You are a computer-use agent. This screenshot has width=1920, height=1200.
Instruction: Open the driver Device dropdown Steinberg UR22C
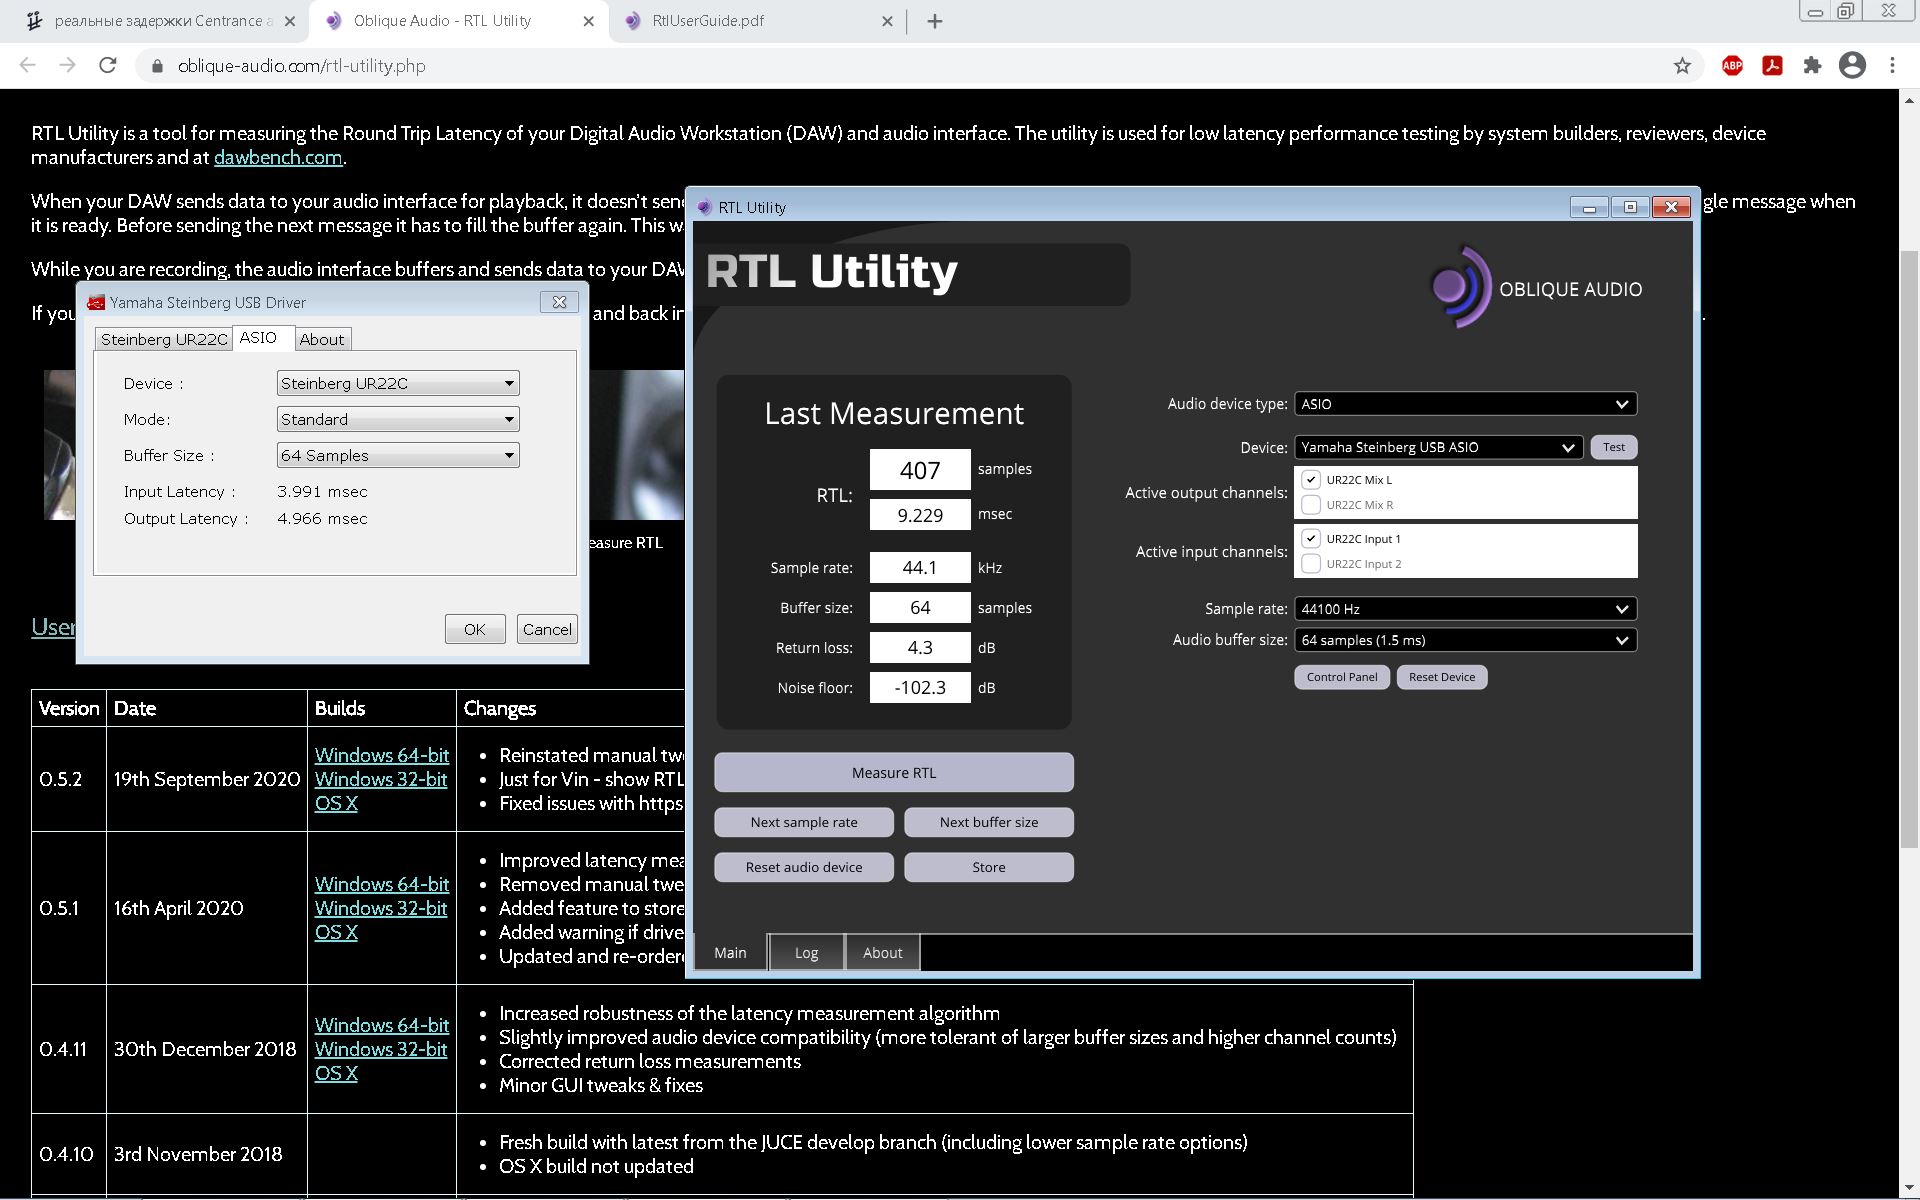tap(398, 383)
